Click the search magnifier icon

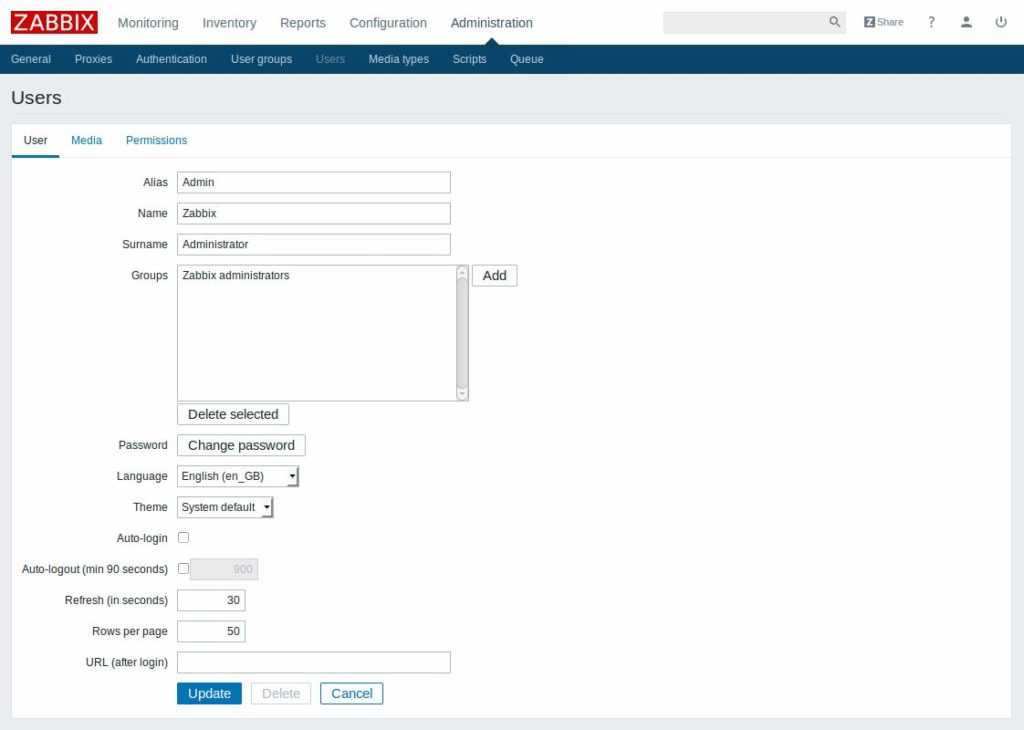[x=835, y=22]
